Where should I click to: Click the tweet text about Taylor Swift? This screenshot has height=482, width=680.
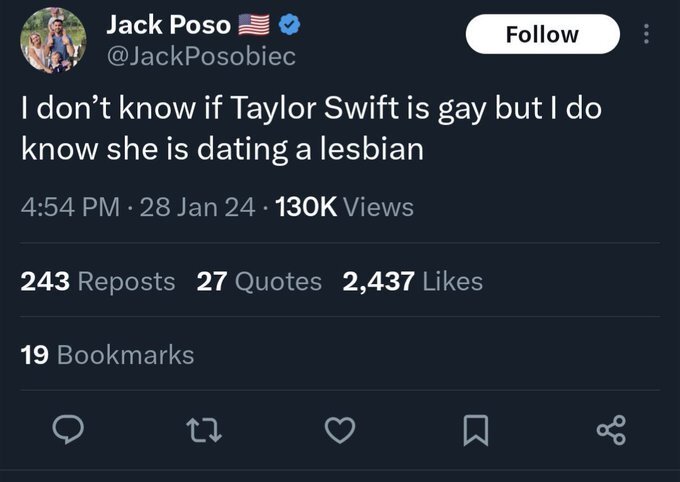point(310,130)
